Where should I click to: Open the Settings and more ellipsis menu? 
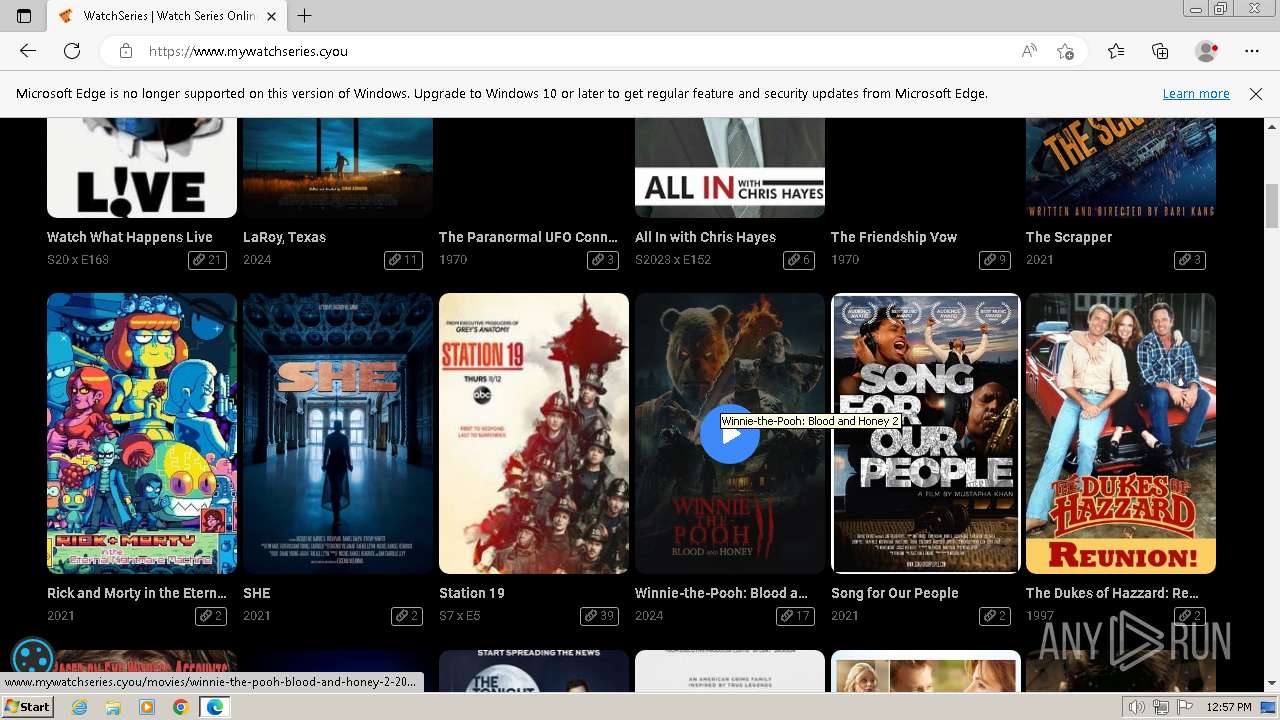pyautogui.click(x=1252, y=51)
